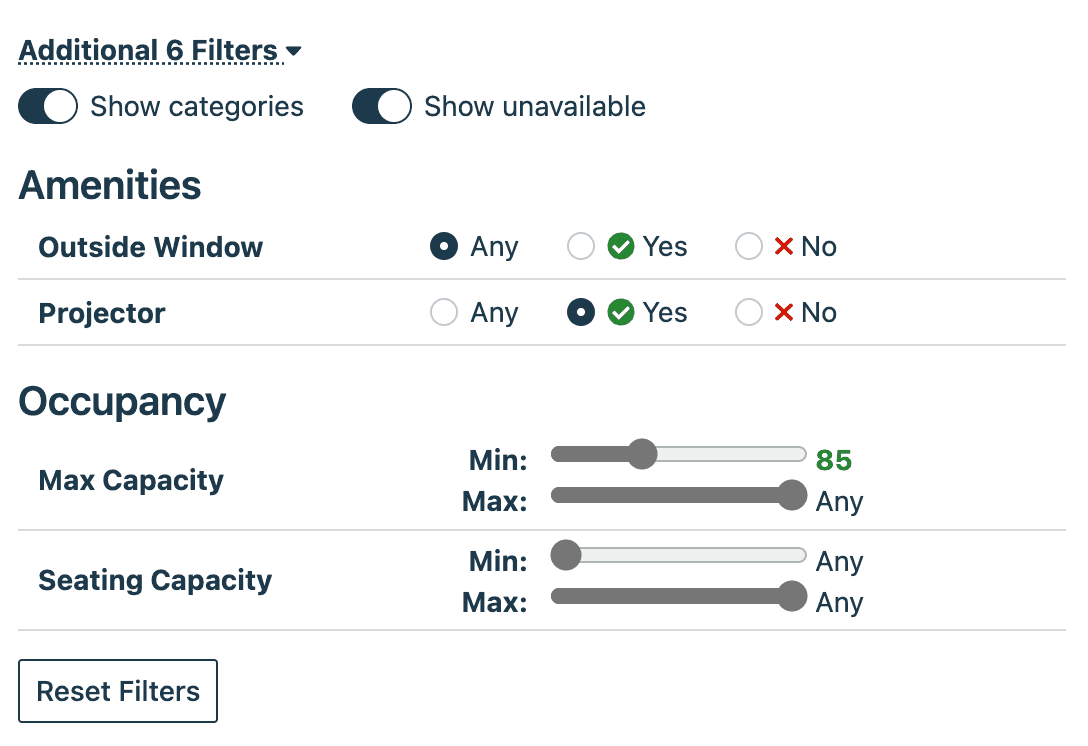The width and height of the screenshot is (1088, 746).
Task: Click the Any label beside Seating Capacity Min
Action: [840, 561]
